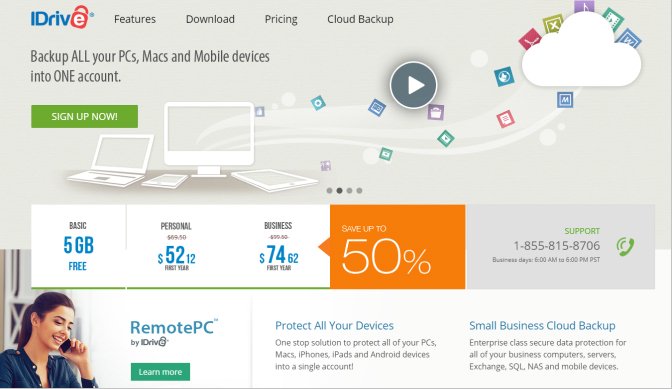The image size is (672, 389).
Task: Click the purple shopping bag icon
Action: coord(435,112)
